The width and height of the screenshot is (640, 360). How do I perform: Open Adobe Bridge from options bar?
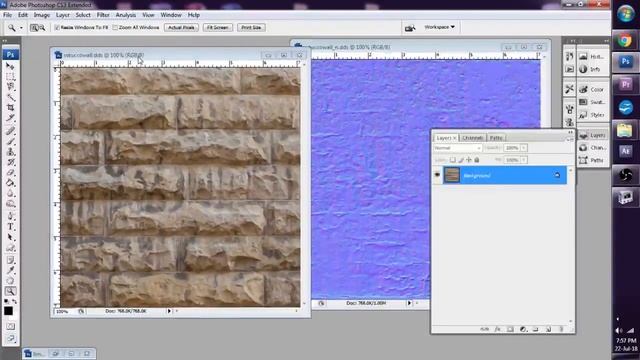pos(410,28)
